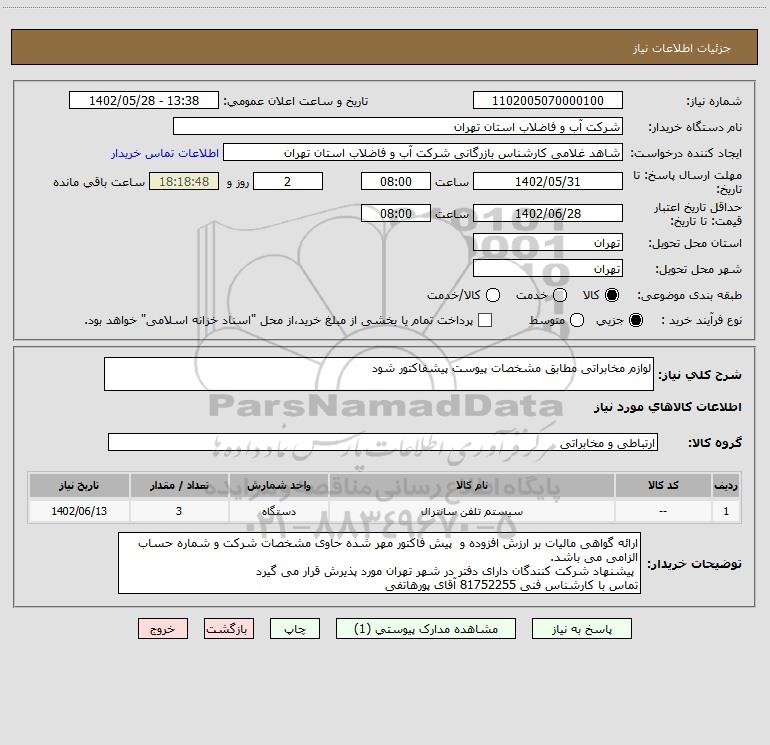
Task: Click the delivery city field تهران
Action: [x=548, y=269]
